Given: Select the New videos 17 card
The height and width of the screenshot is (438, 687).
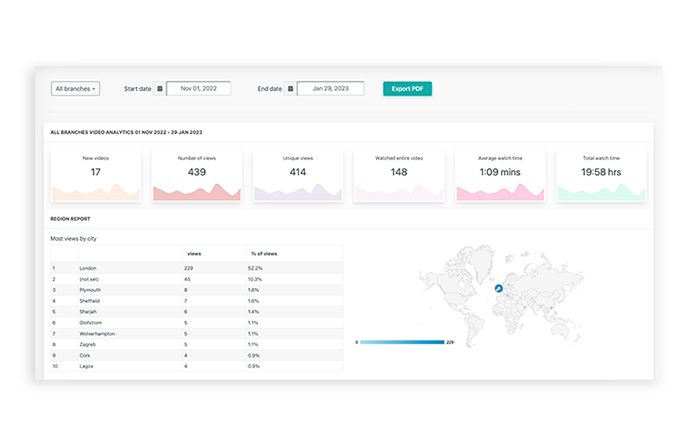Looking at the screenshot, I should click(x=96, y=175).
